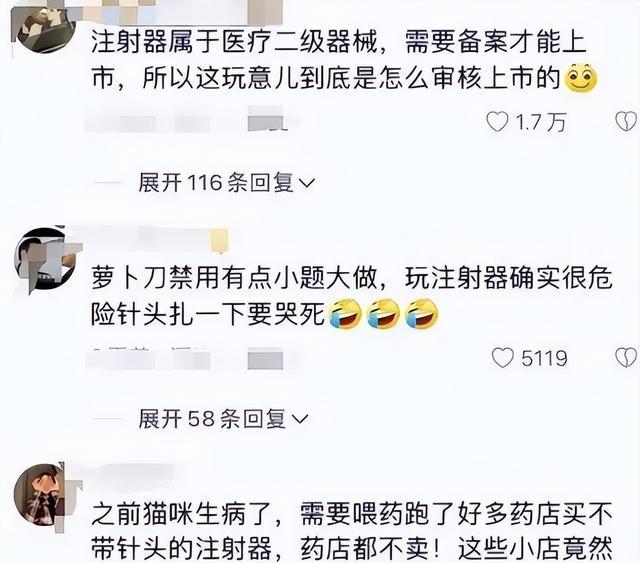Click chevron next to 展开116条回复
The width and height of the screenshot is (640, 563).
(x=307, y=183)
